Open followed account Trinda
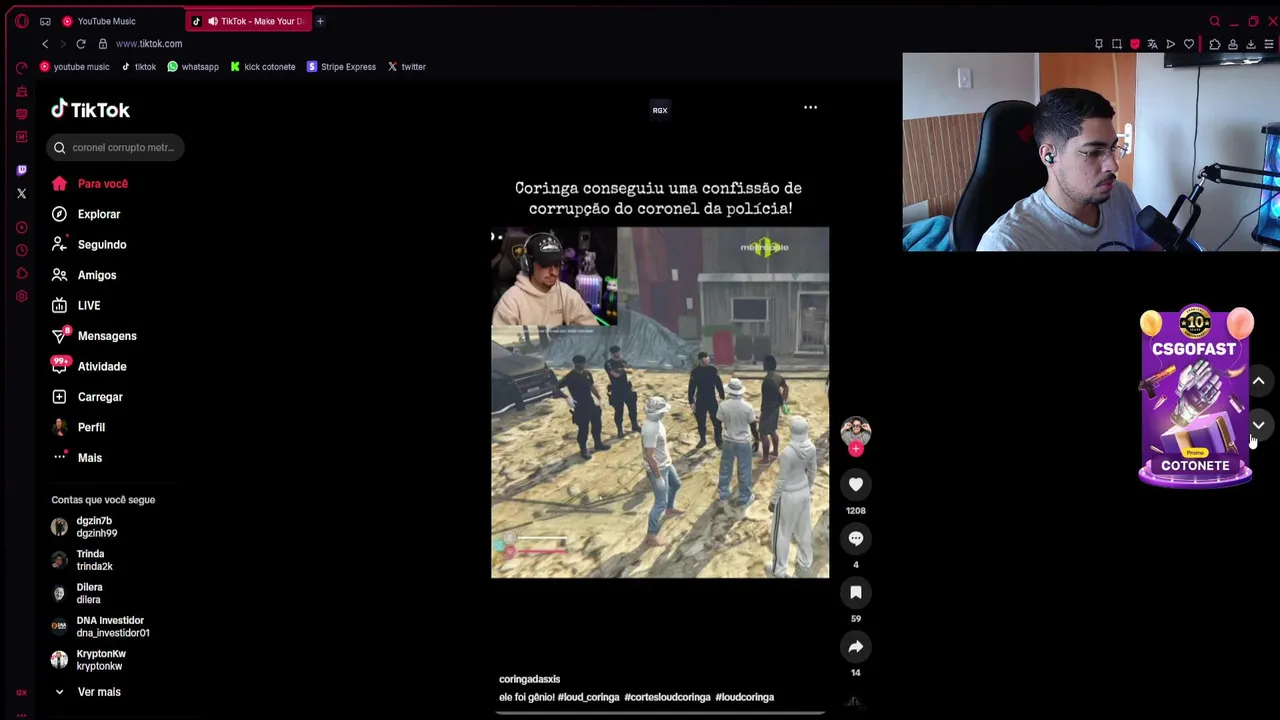This screenshot has width=1280, height=720. tap(82, 560)
